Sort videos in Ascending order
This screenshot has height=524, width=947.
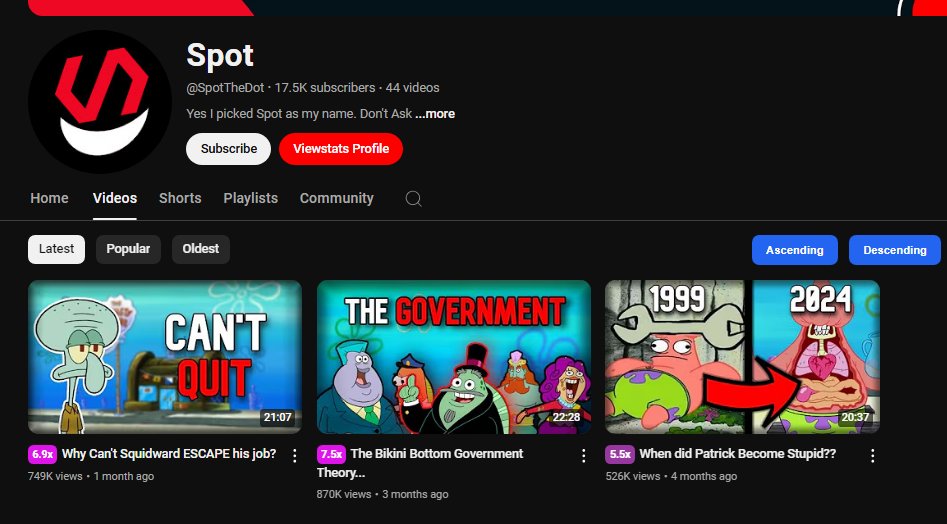click(x=794, y=250)
